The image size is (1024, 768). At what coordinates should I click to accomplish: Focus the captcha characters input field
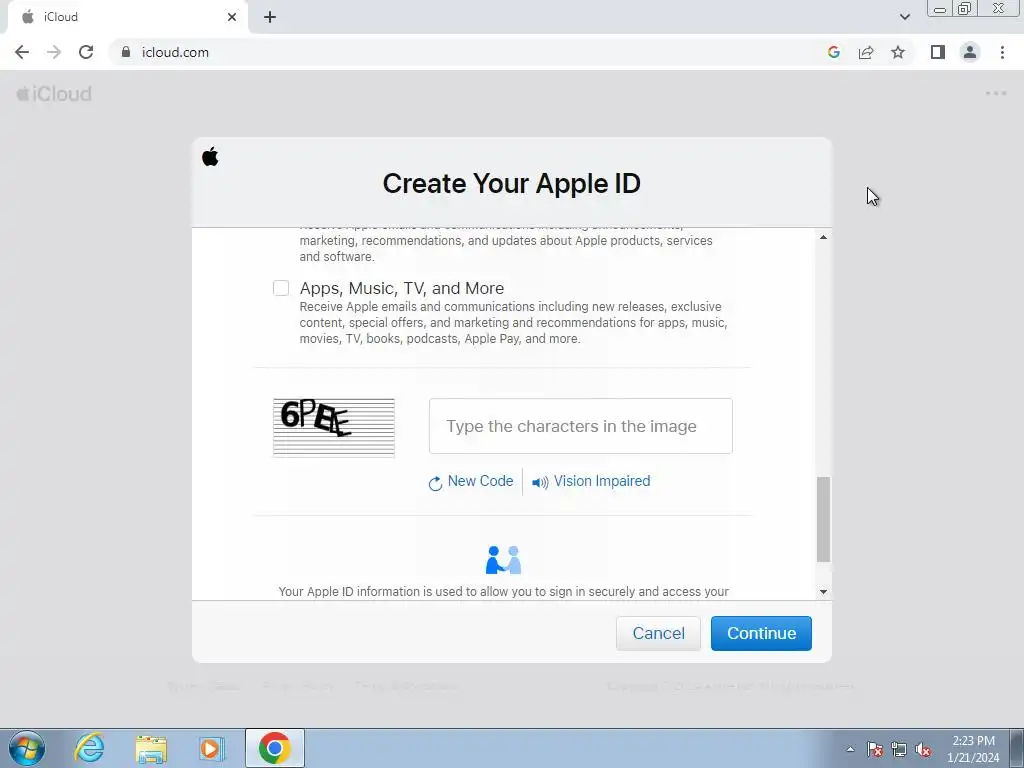pyautogui.click(x=581, y=426)
